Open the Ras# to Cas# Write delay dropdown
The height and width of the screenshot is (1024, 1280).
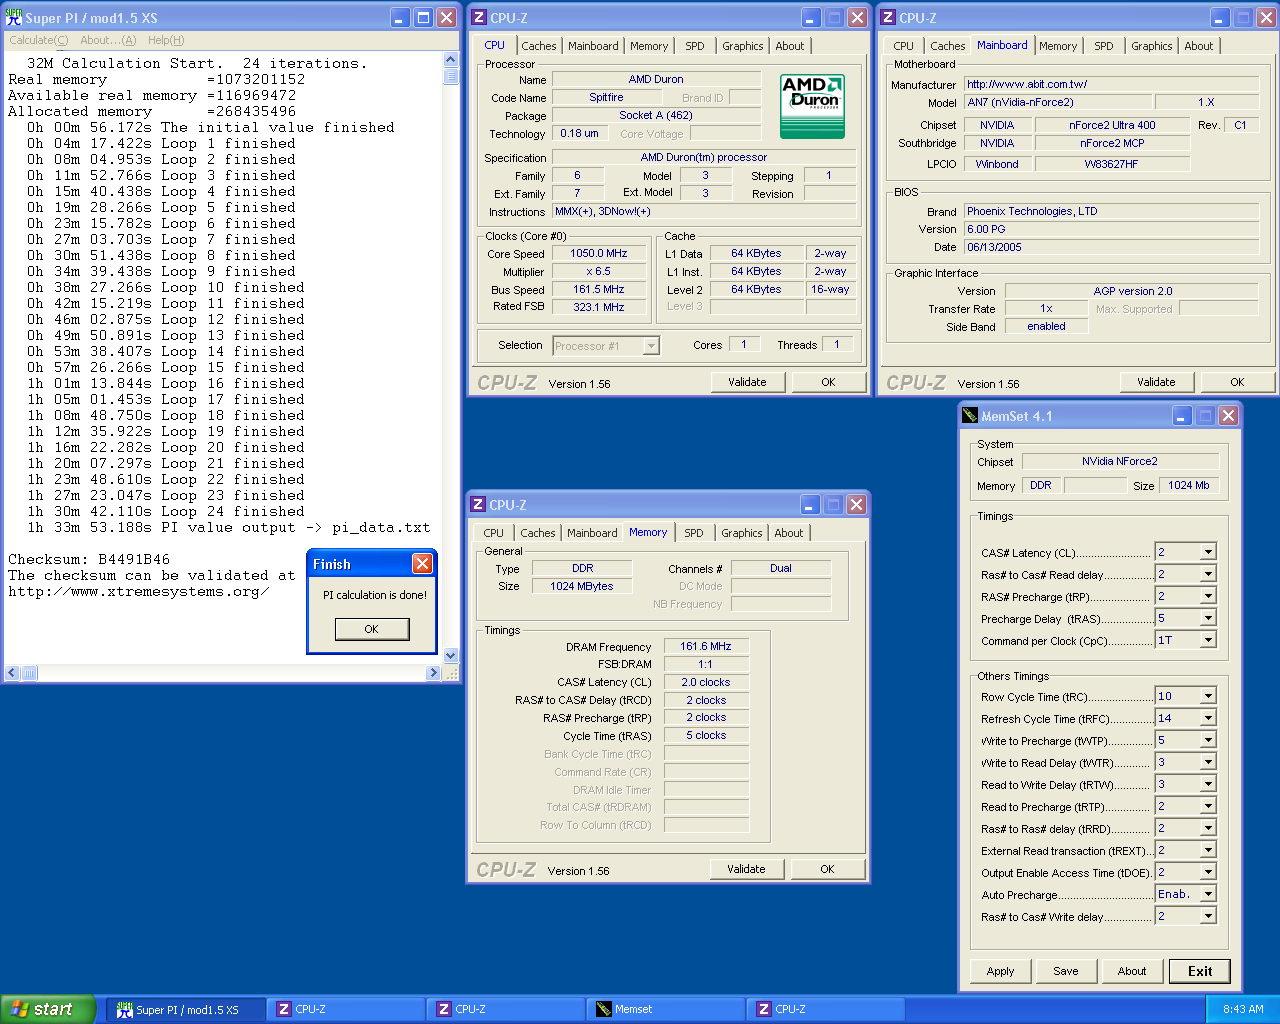click(x=1208, y=916)
